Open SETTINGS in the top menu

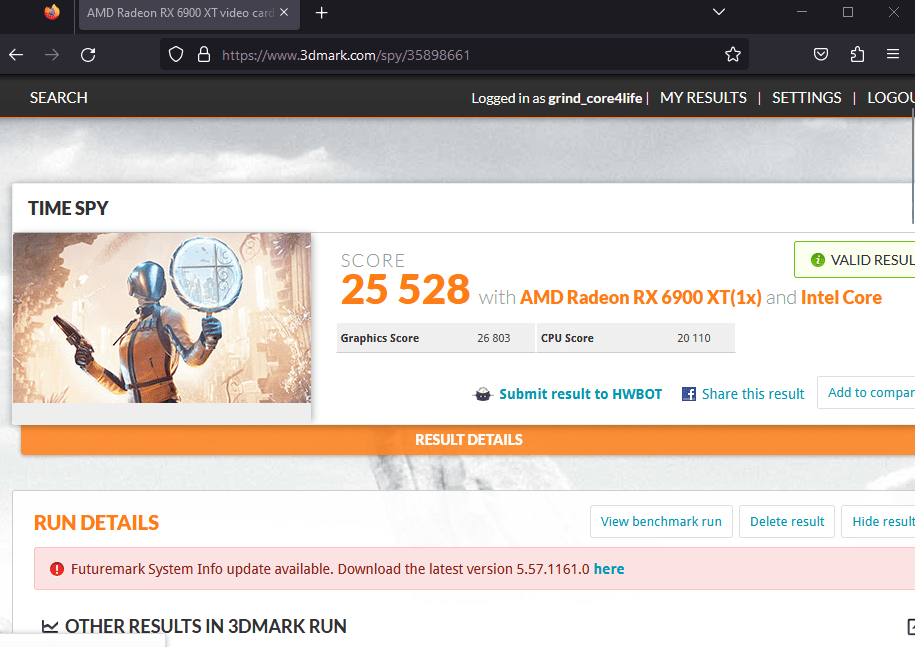(x=806, y=97)
